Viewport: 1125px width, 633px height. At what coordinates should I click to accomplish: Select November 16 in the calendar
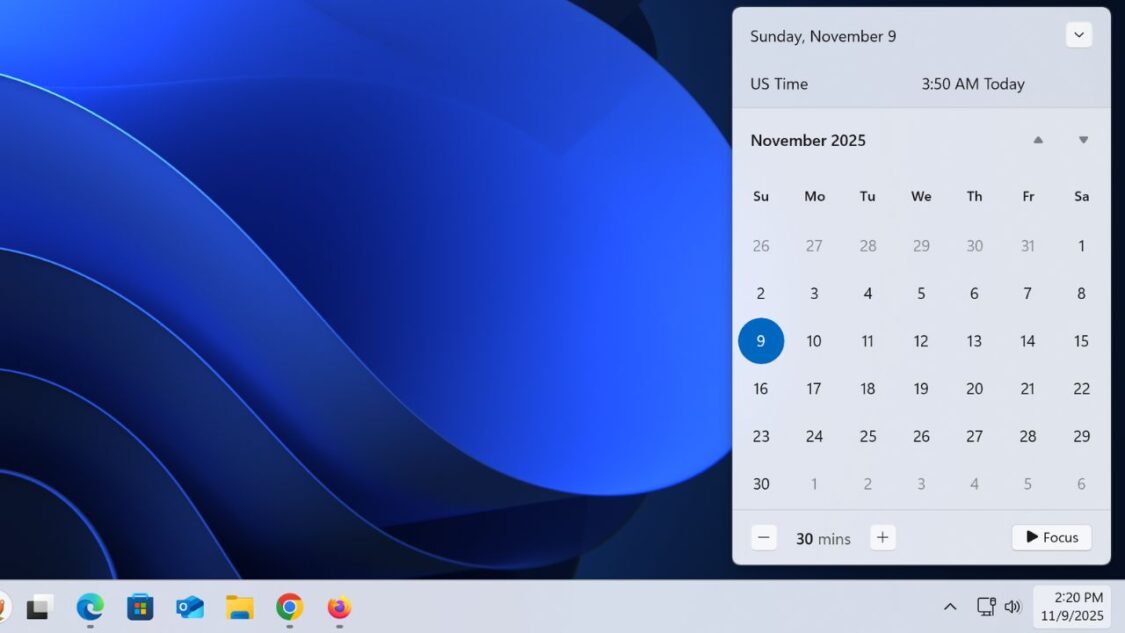tap(761, 388)
